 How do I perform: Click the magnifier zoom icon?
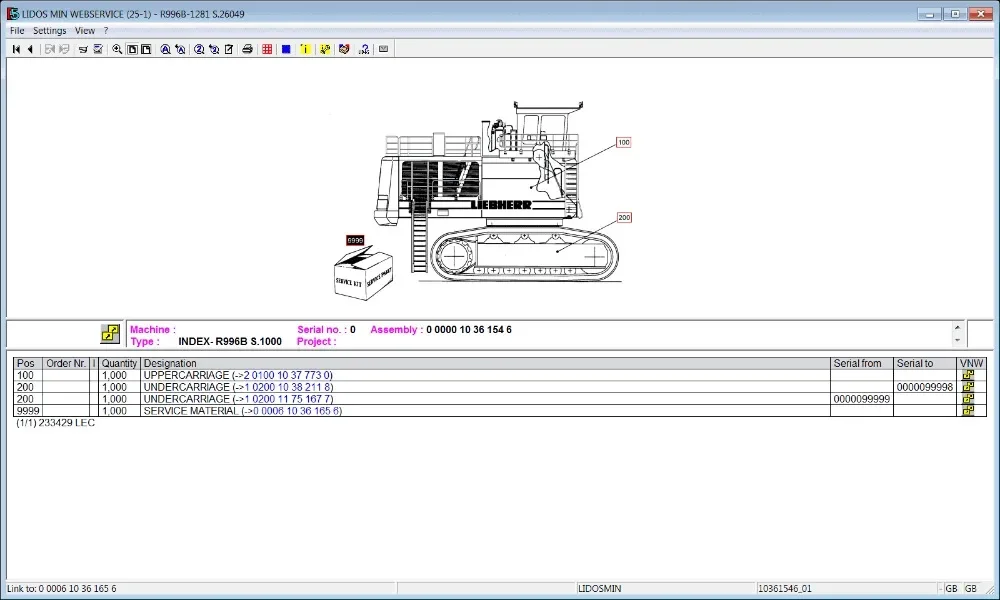click(x=117, y=49)
